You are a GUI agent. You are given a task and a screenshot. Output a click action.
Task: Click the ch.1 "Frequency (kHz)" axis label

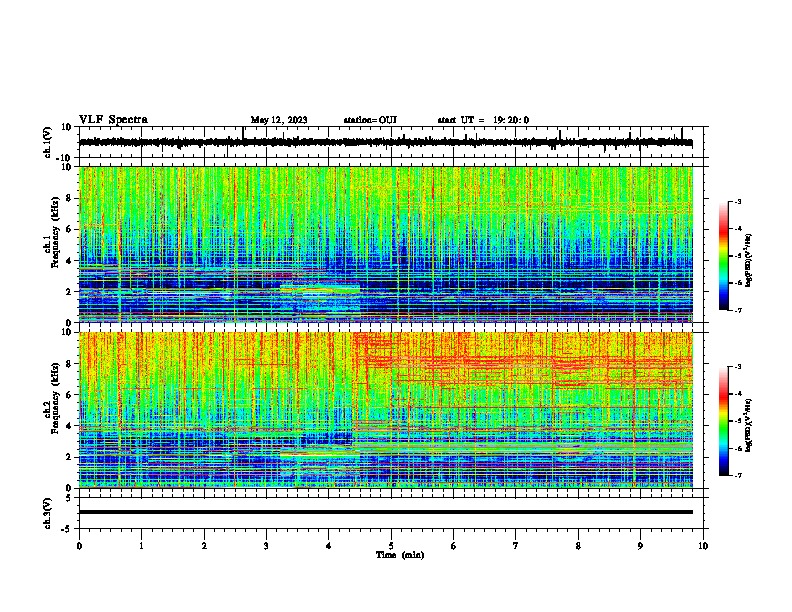[x=55, y=233]
